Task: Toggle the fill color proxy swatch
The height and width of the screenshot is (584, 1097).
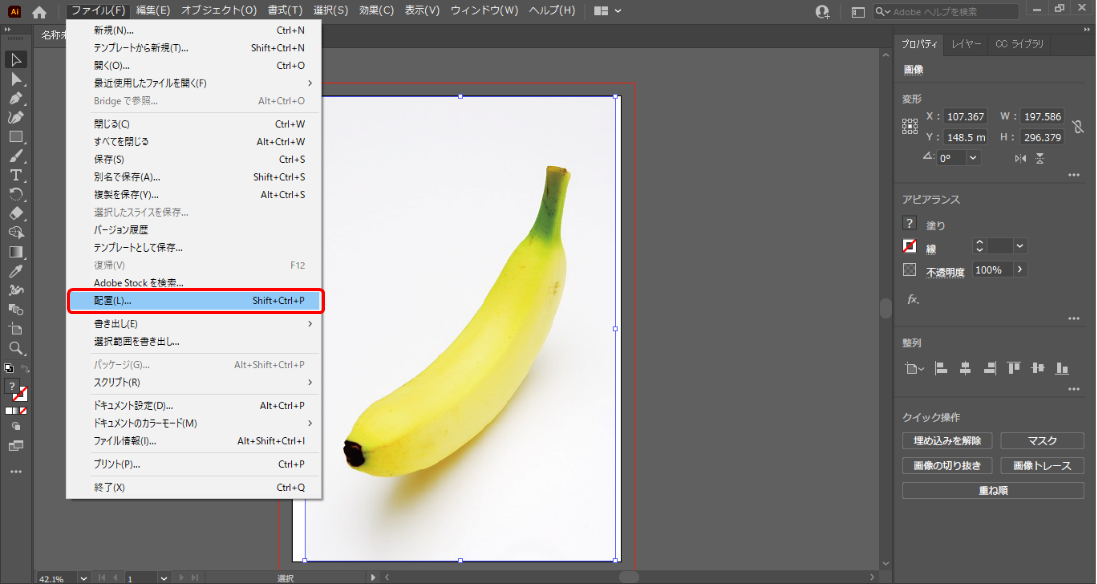Action: (x=909, y=223)
